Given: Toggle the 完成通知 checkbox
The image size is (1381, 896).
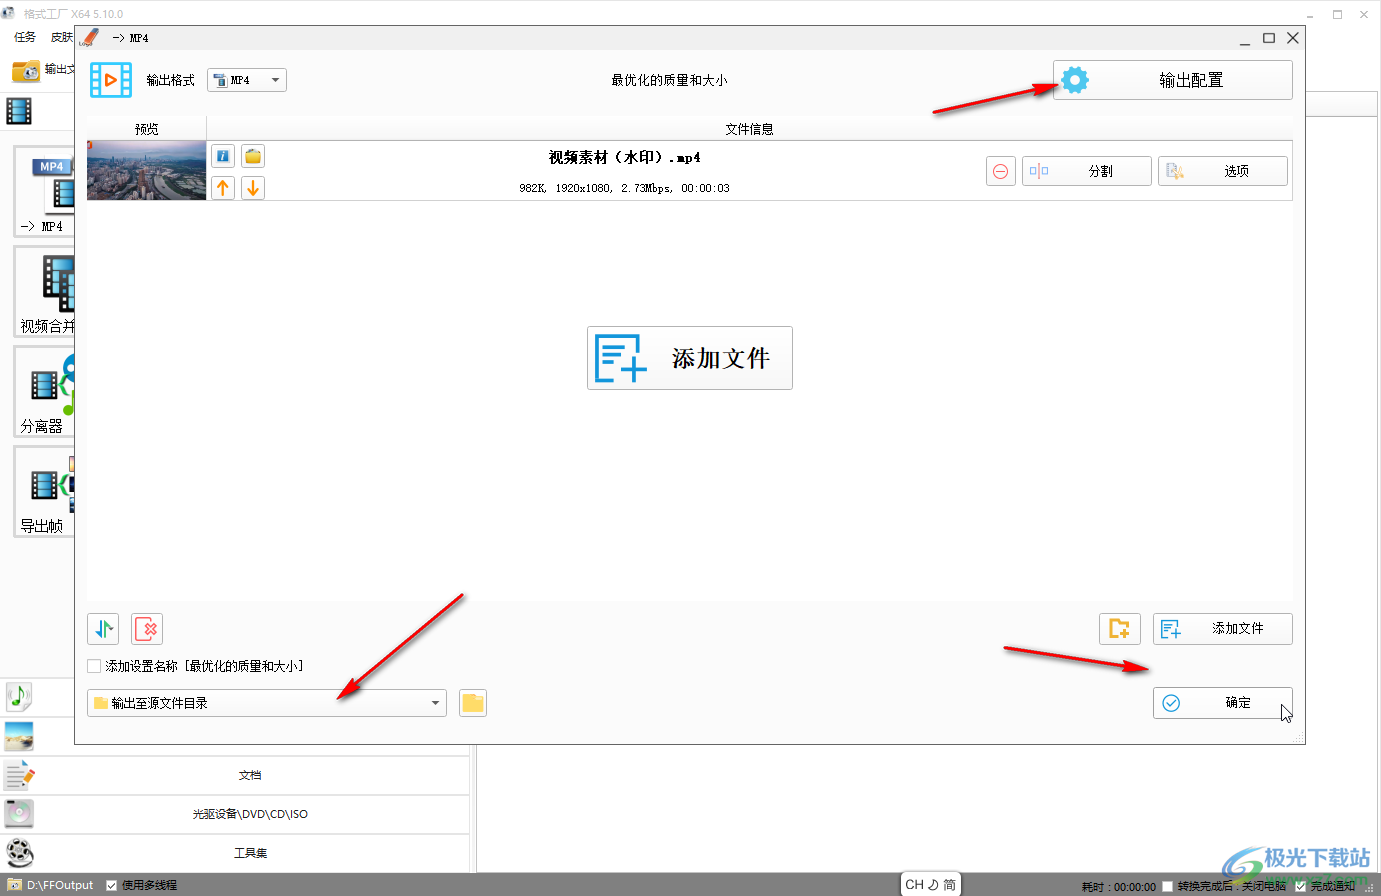Looking at the screenshot, I should click(1300, 886).
